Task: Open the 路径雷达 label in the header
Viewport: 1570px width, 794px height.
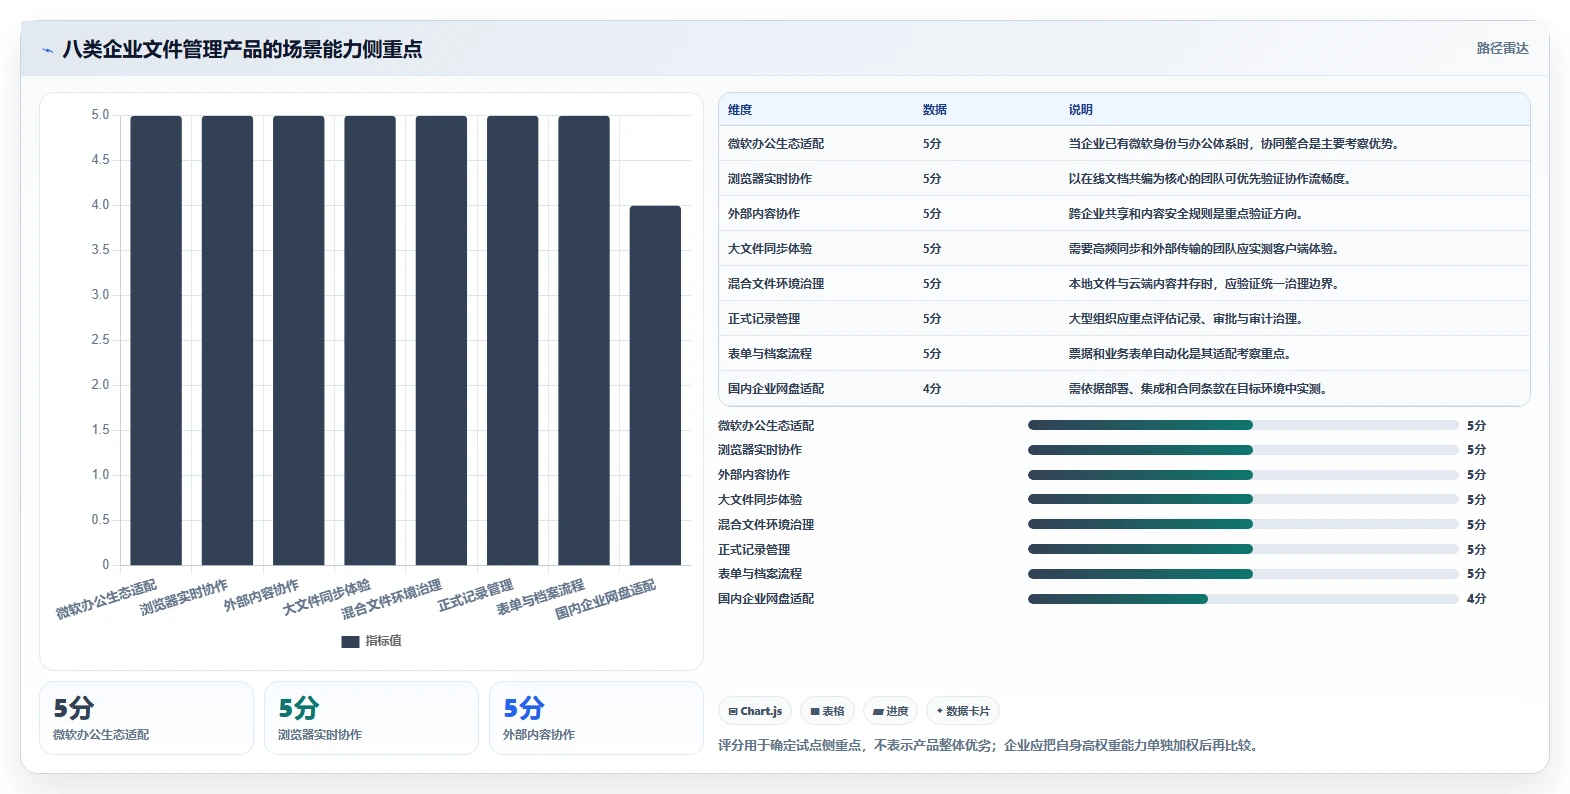Action: coord(1503,48)
